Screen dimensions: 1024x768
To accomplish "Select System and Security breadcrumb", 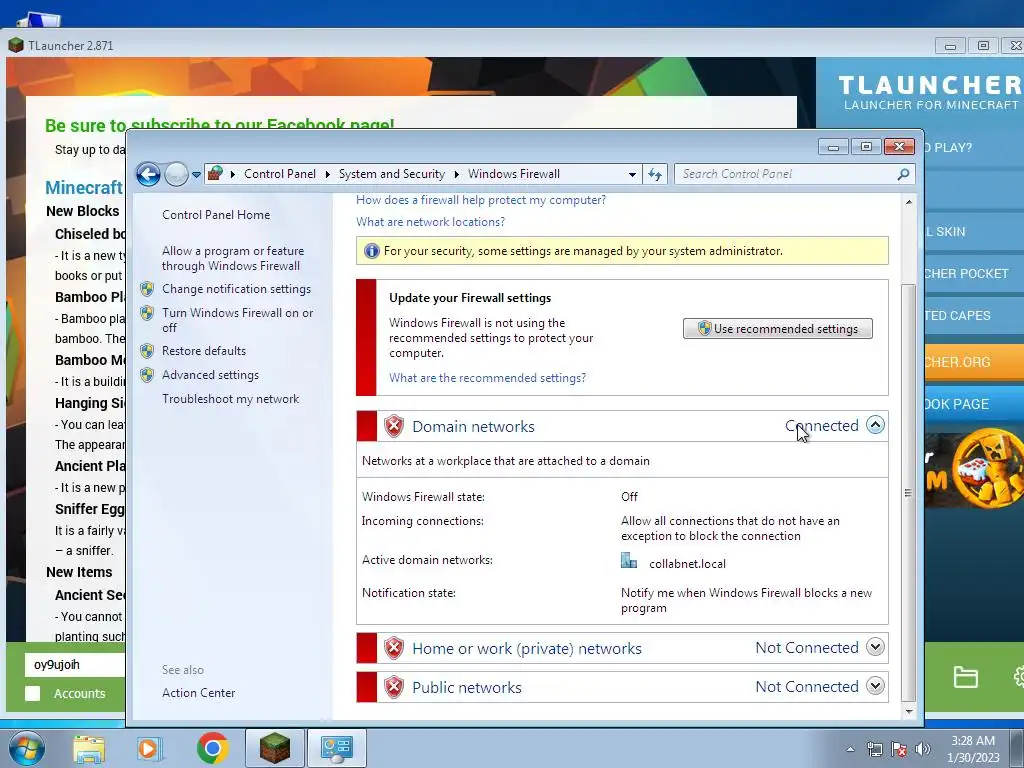I will click(x=391, y=174).
